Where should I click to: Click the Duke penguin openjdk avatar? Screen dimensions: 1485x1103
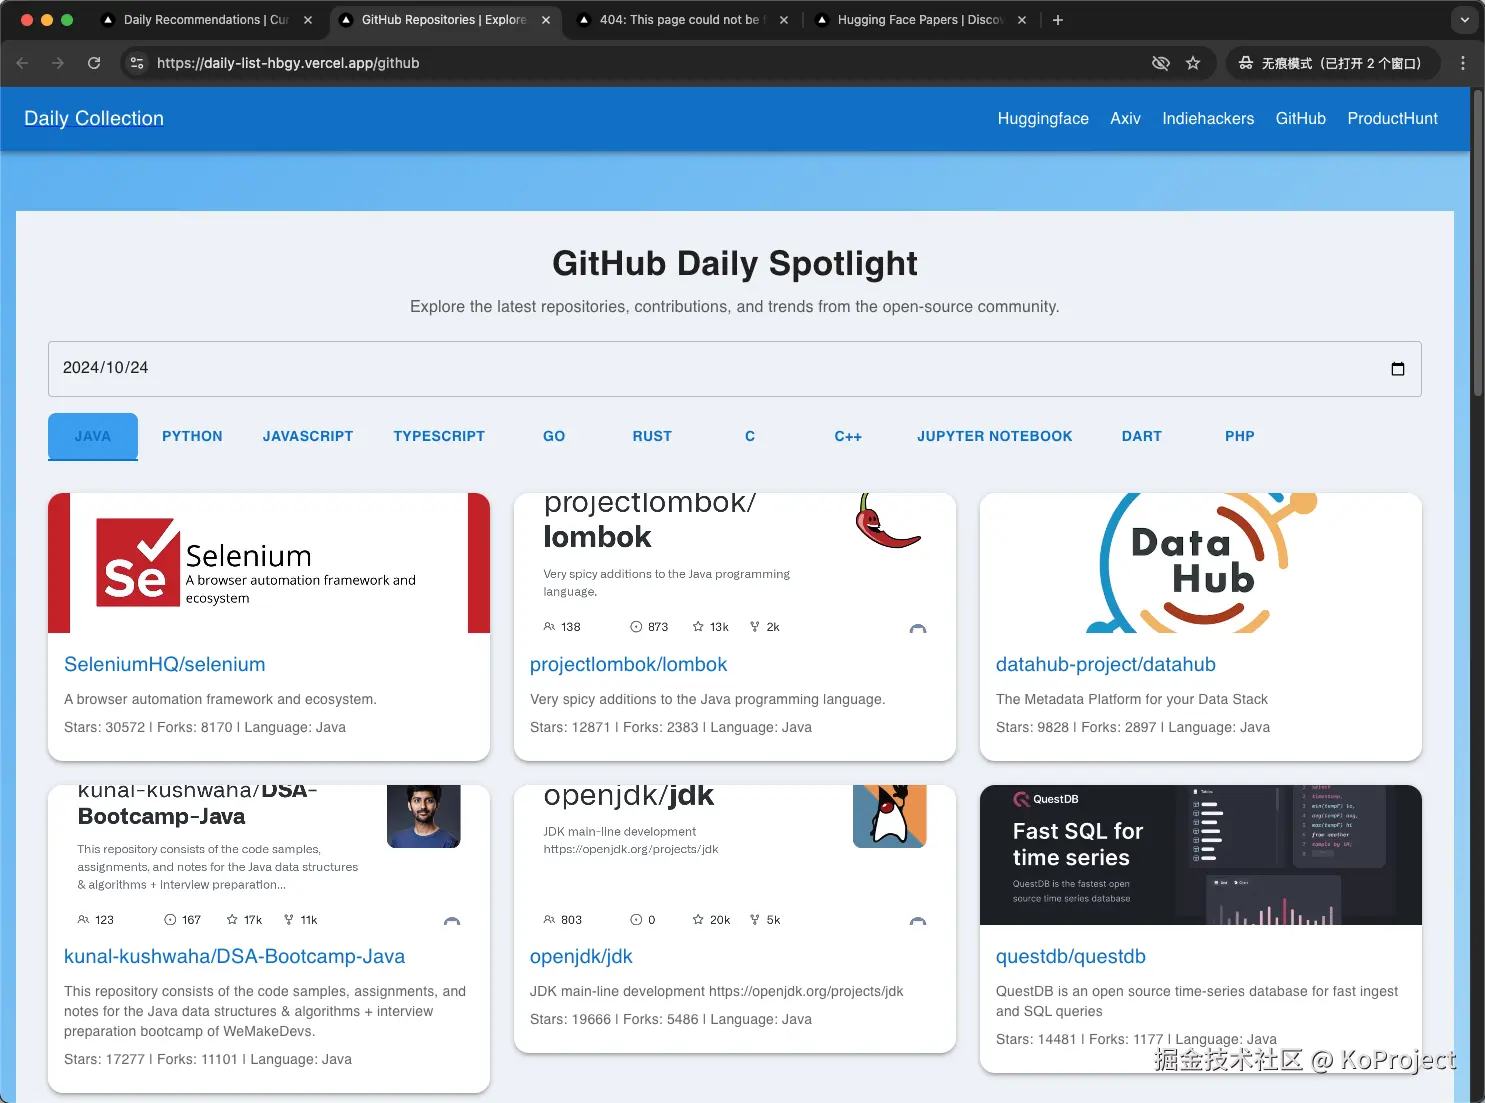[890, 816]
